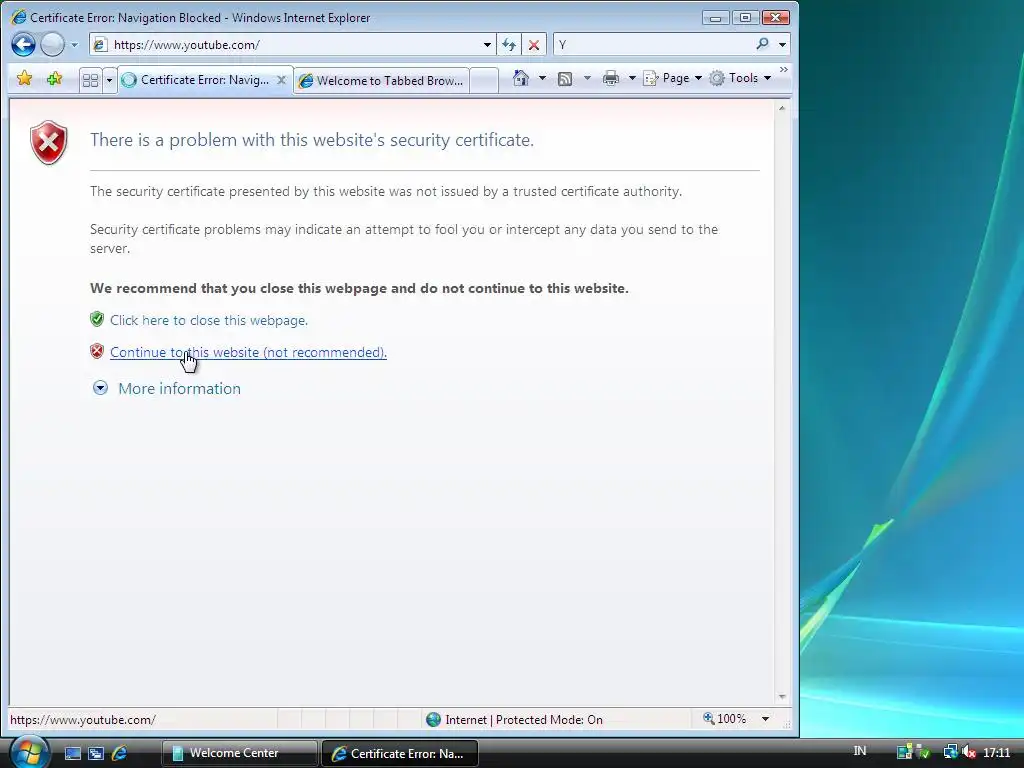
Task: Click the security tray icon with green check
Action: (x=923, y=752)
